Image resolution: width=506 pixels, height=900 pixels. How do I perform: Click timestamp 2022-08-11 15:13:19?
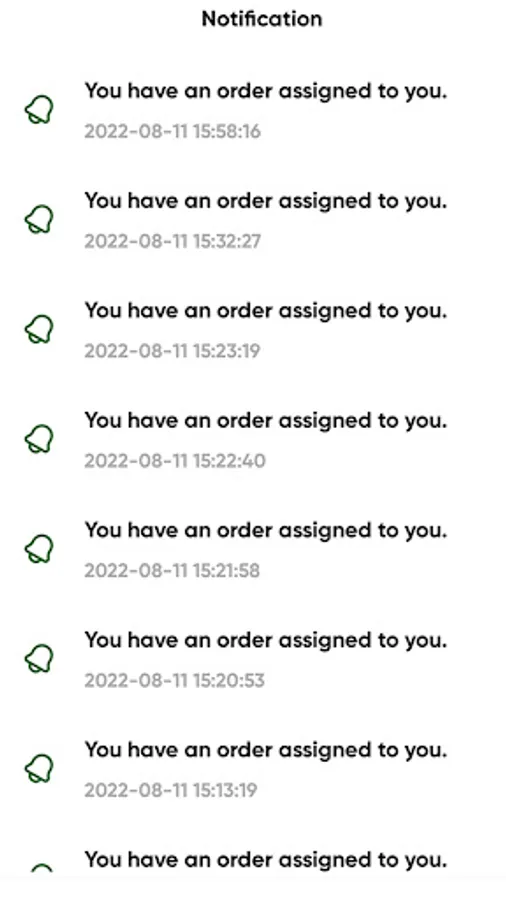point(171,790)
